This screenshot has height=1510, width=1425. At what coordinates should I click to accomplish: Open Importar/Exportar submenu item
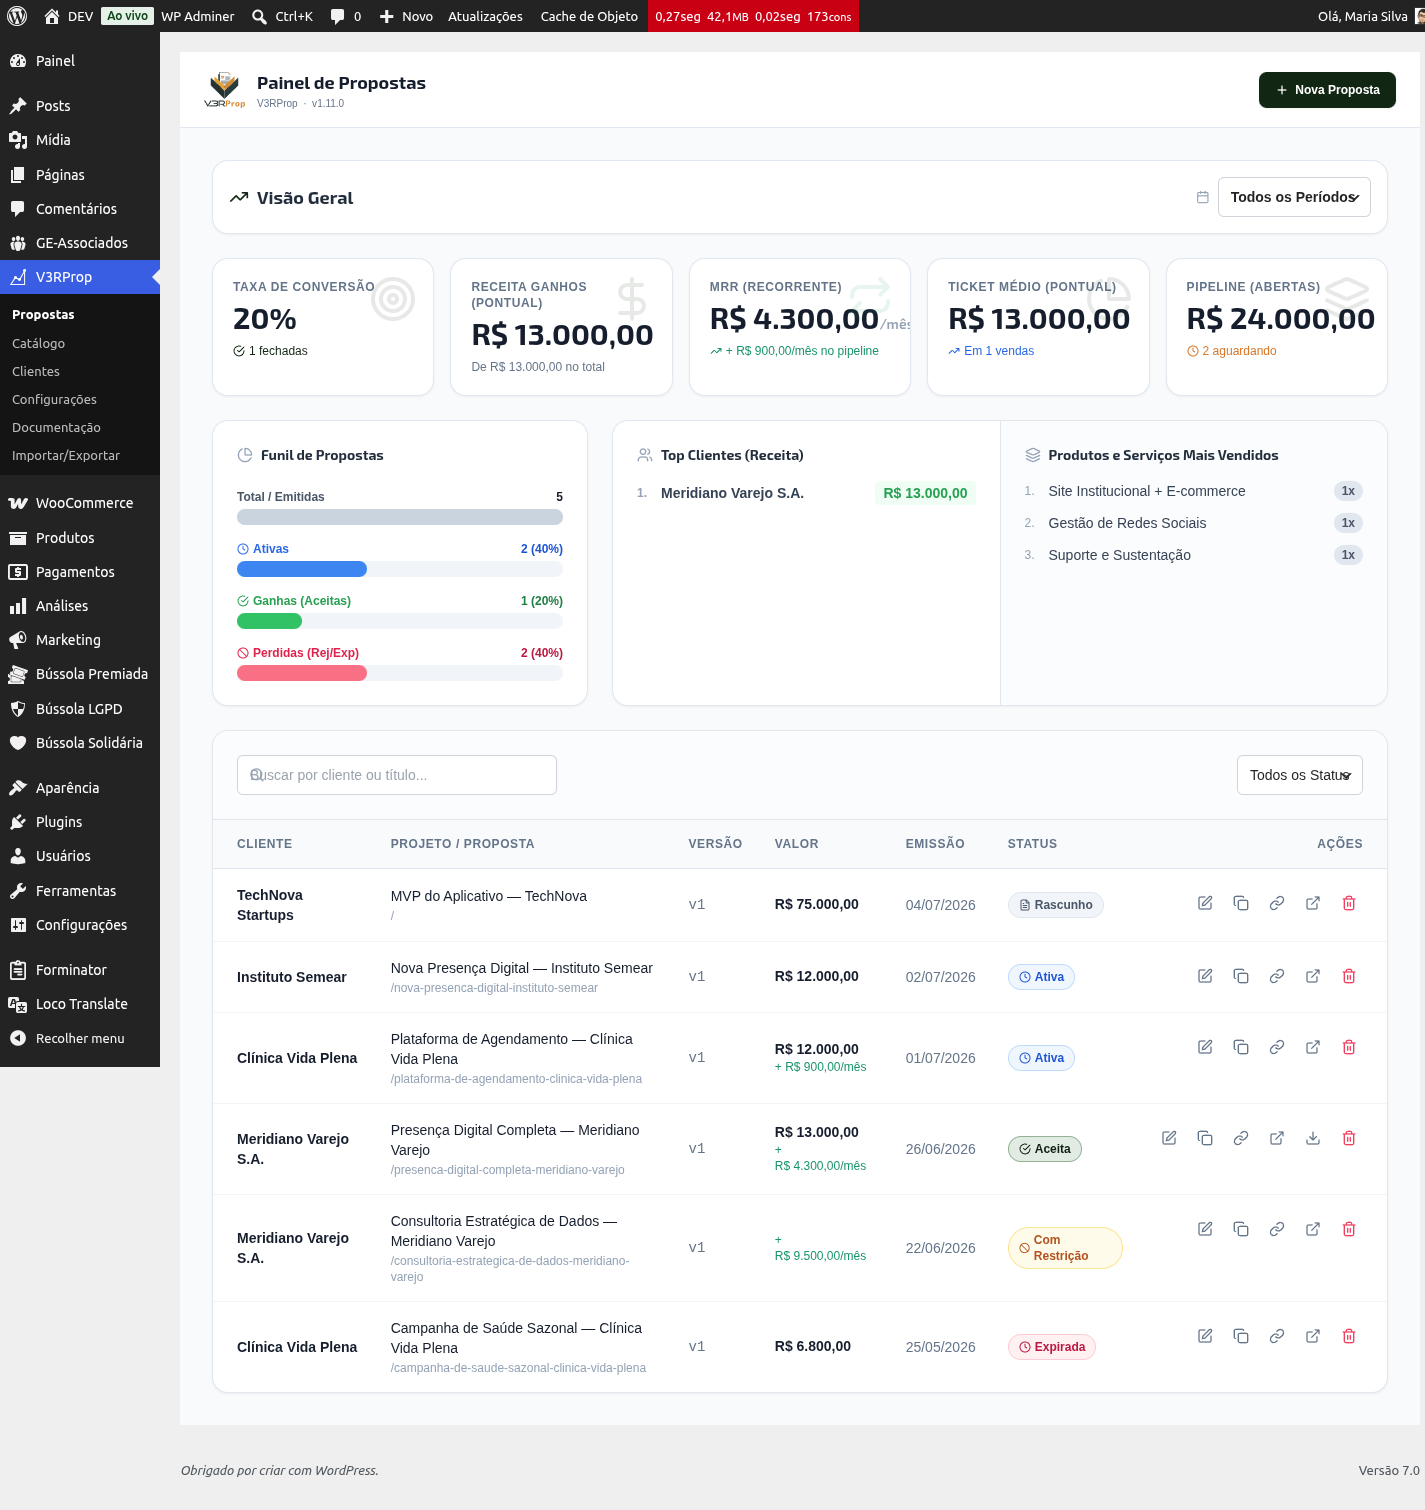(66, 455)
